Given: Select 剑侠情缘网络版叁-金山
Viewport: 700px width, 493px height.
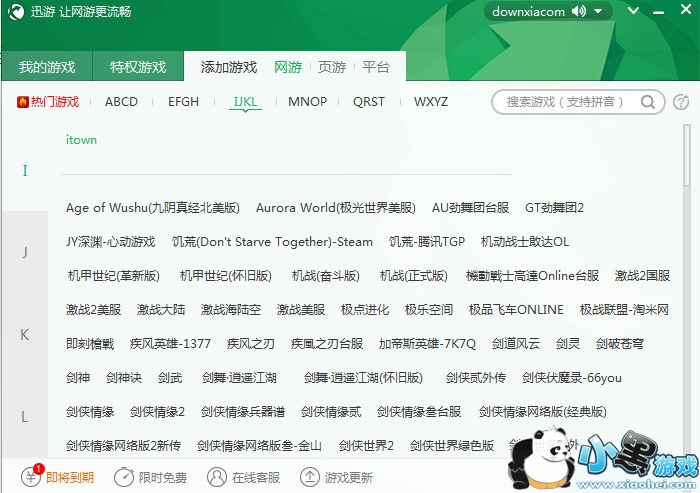Looking at the screenshot, I should (259, 446).
